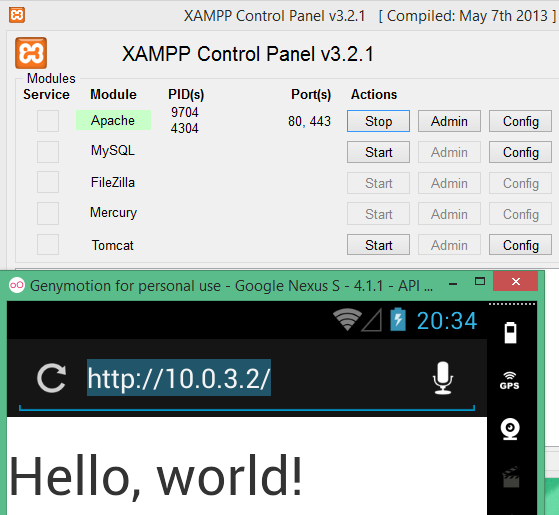Click the Mercury Config button

tap(520, 214)
